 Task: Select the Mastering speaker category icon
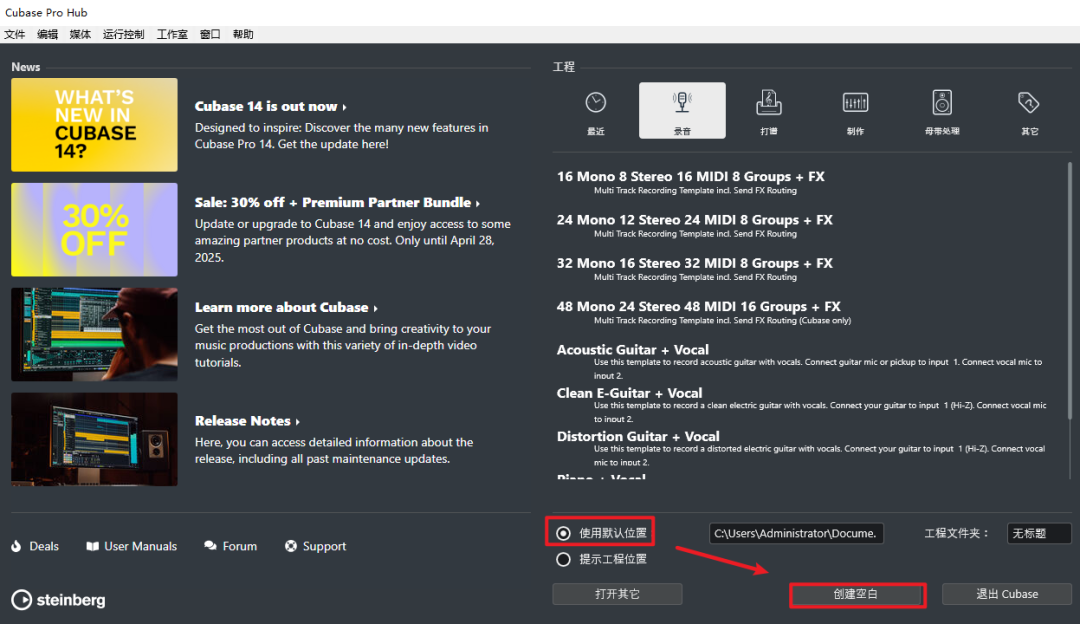942,103
